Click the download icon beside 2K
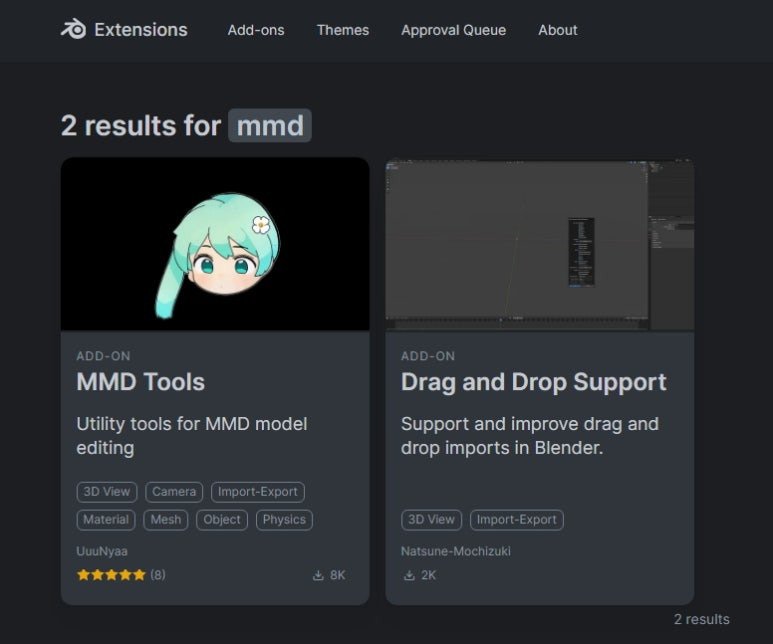This screenshot has height=644, width=773. 409,575
